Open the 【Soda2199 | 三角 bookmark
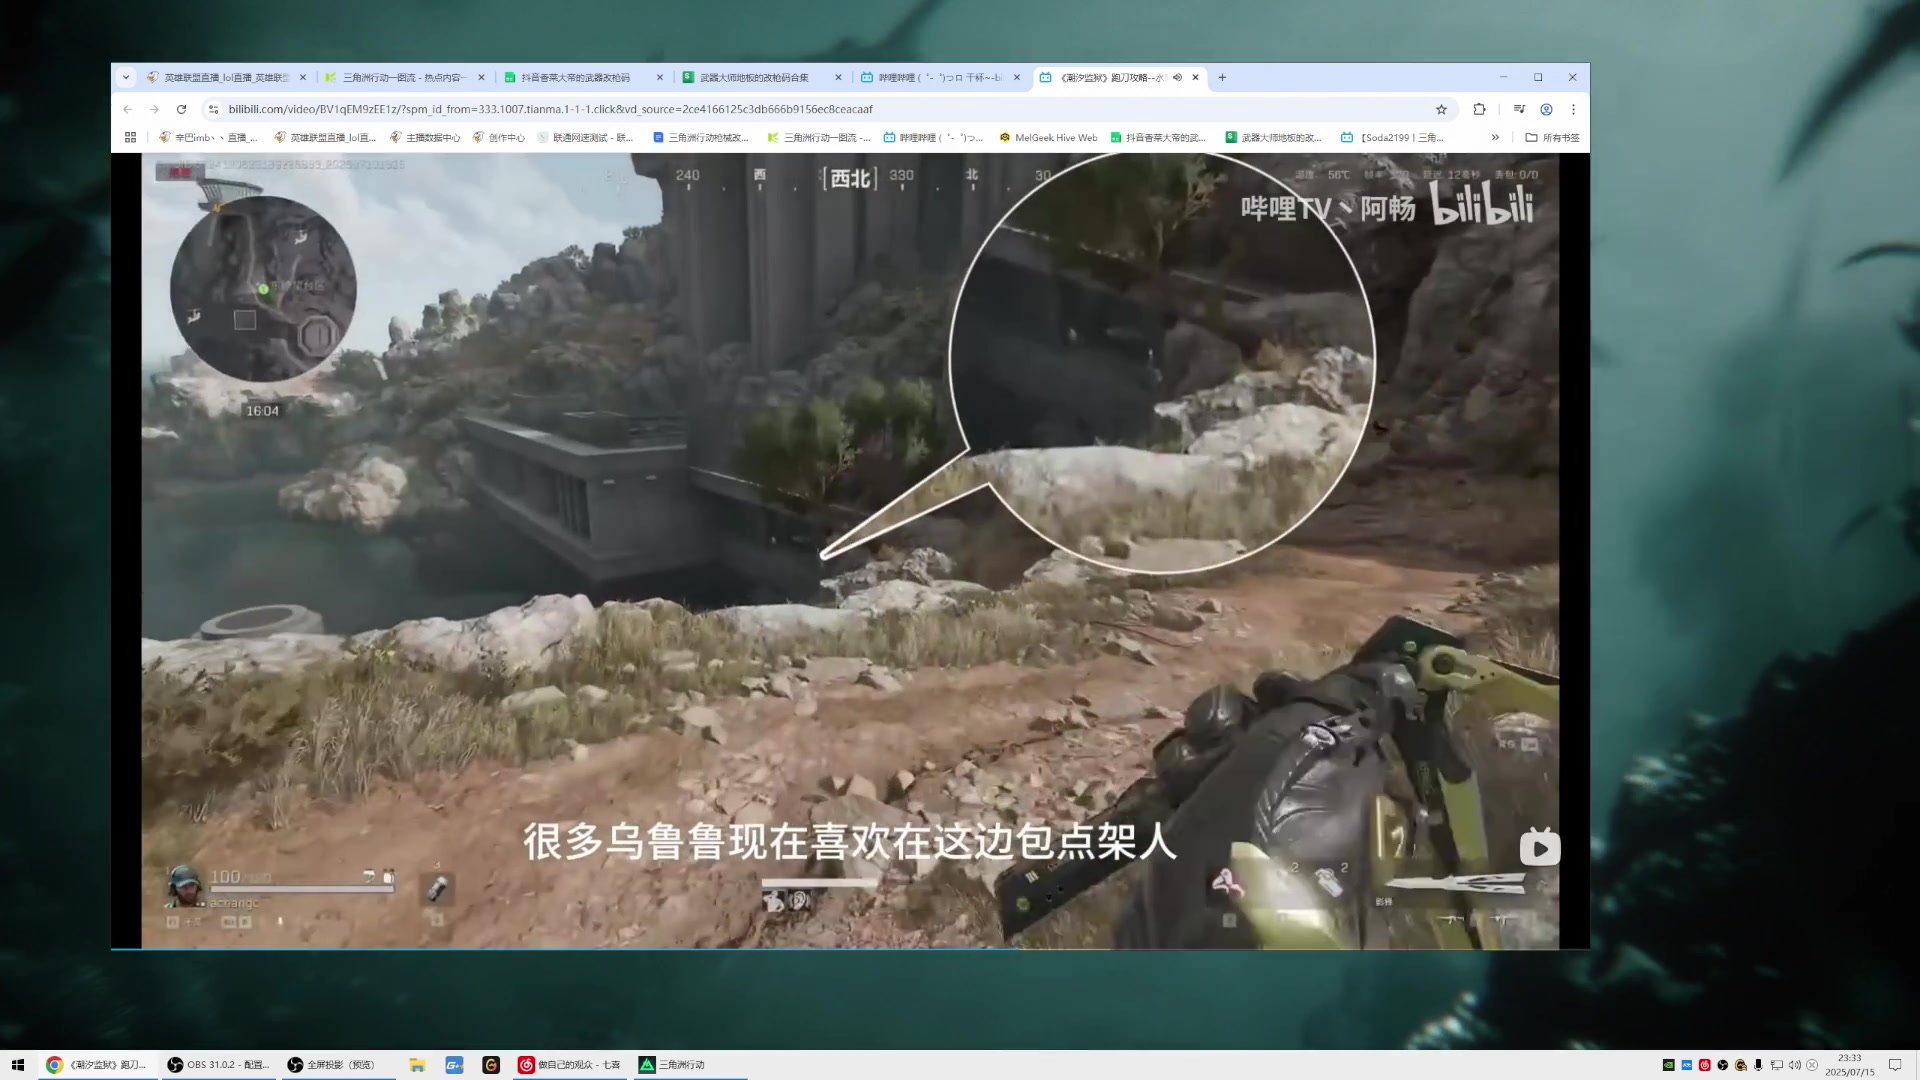1920x1080 pixels. coord(1393,137)
